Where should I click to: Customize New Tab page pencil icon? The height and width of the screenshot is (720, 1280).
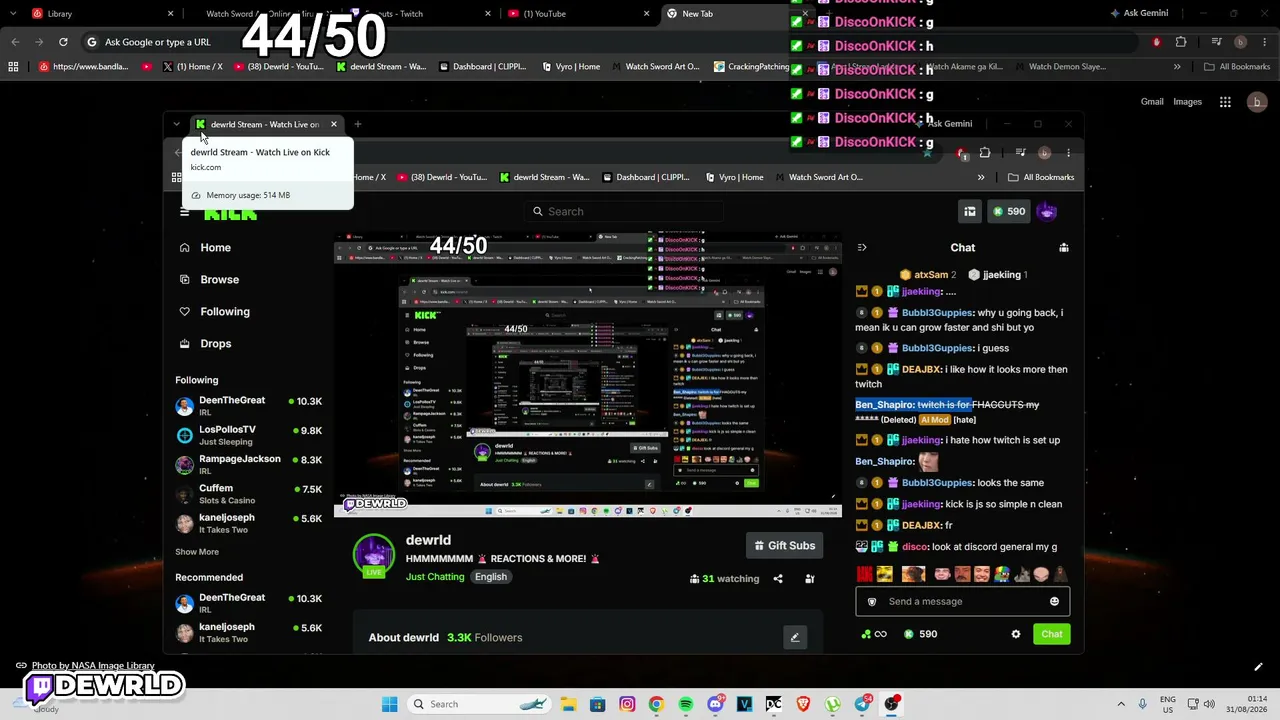tap(1258, 667)
